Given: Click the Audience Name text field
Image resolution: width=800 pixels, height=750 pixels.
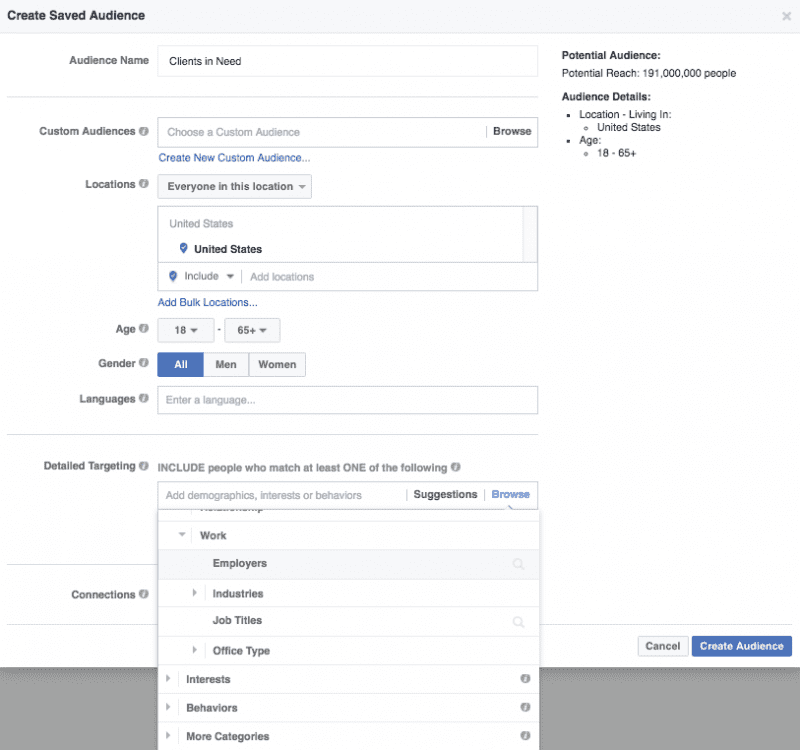Looking at the screenshot, I should [347, 61].
